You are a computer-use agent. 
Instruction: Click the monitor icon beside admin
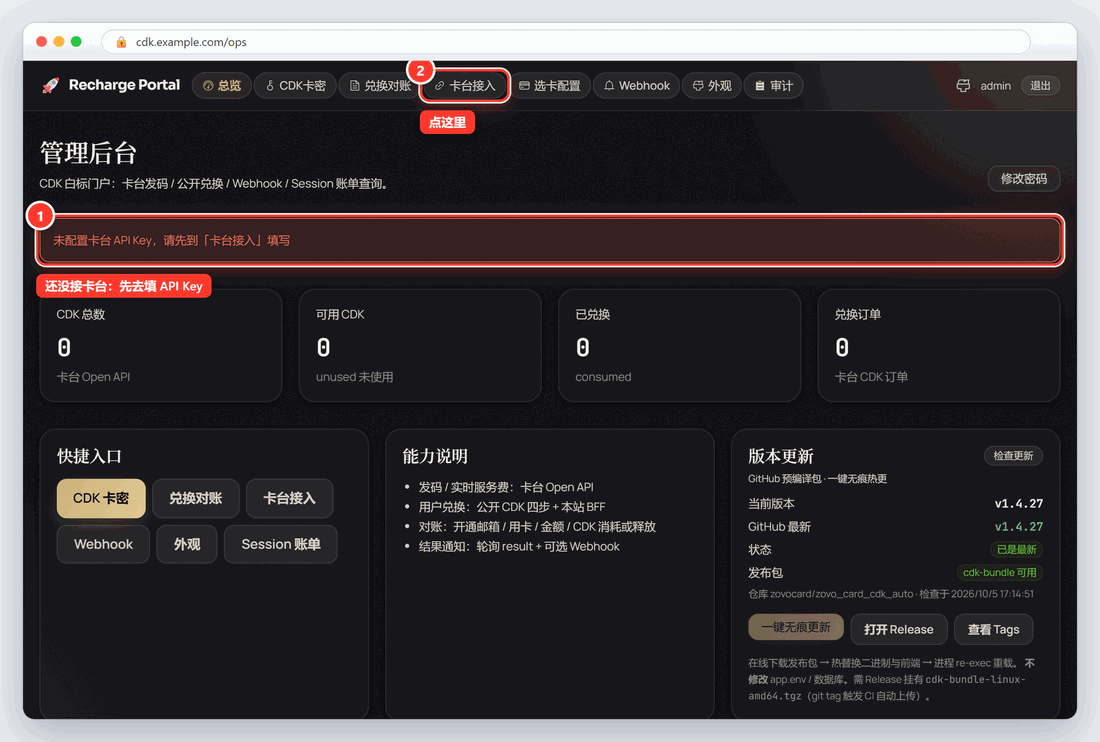pyautogui.click(x=963, y=86)
